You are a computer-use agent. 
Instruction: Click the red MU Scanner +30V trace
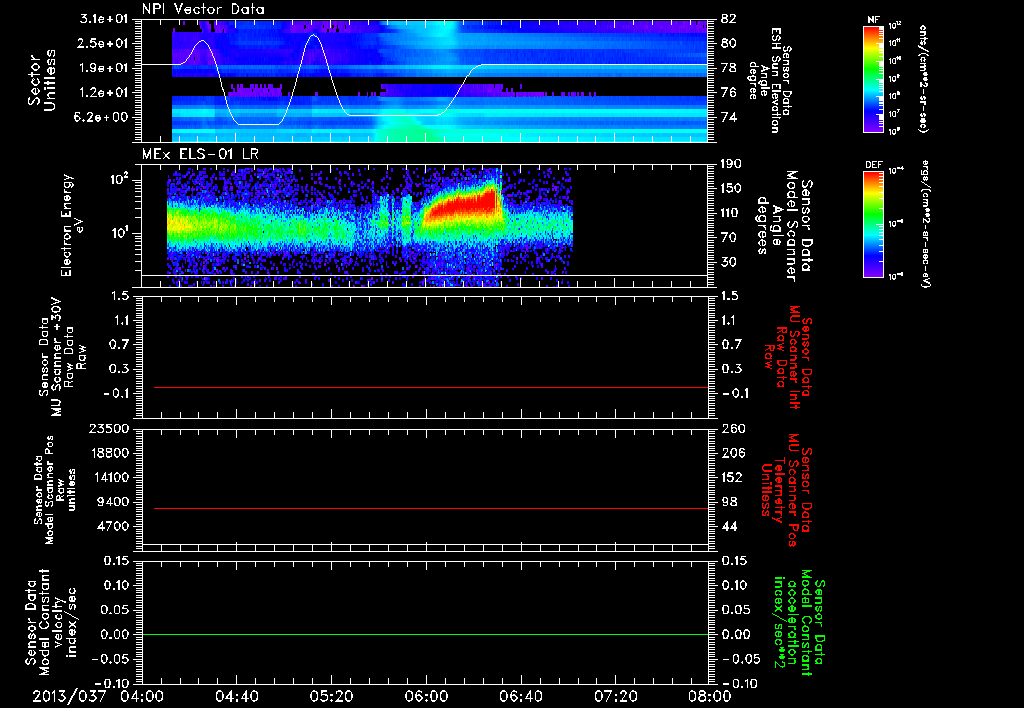(431, 387)
